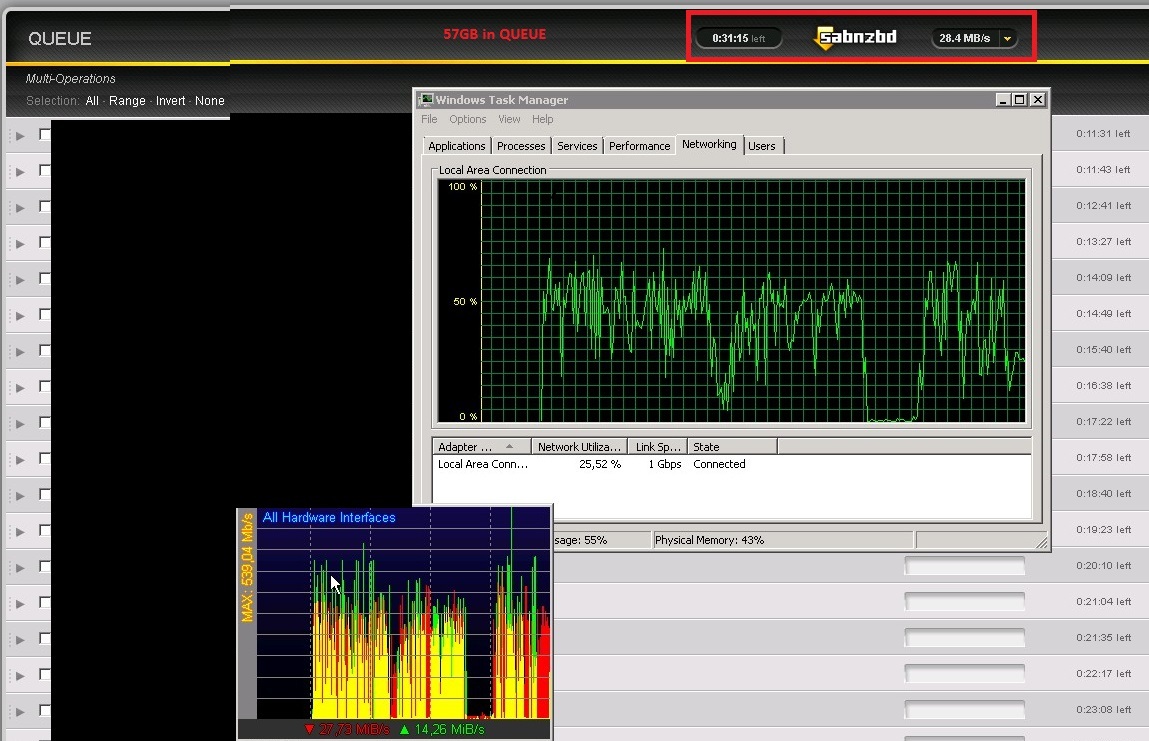Select the Local Area Conn... adapter row

732,464
